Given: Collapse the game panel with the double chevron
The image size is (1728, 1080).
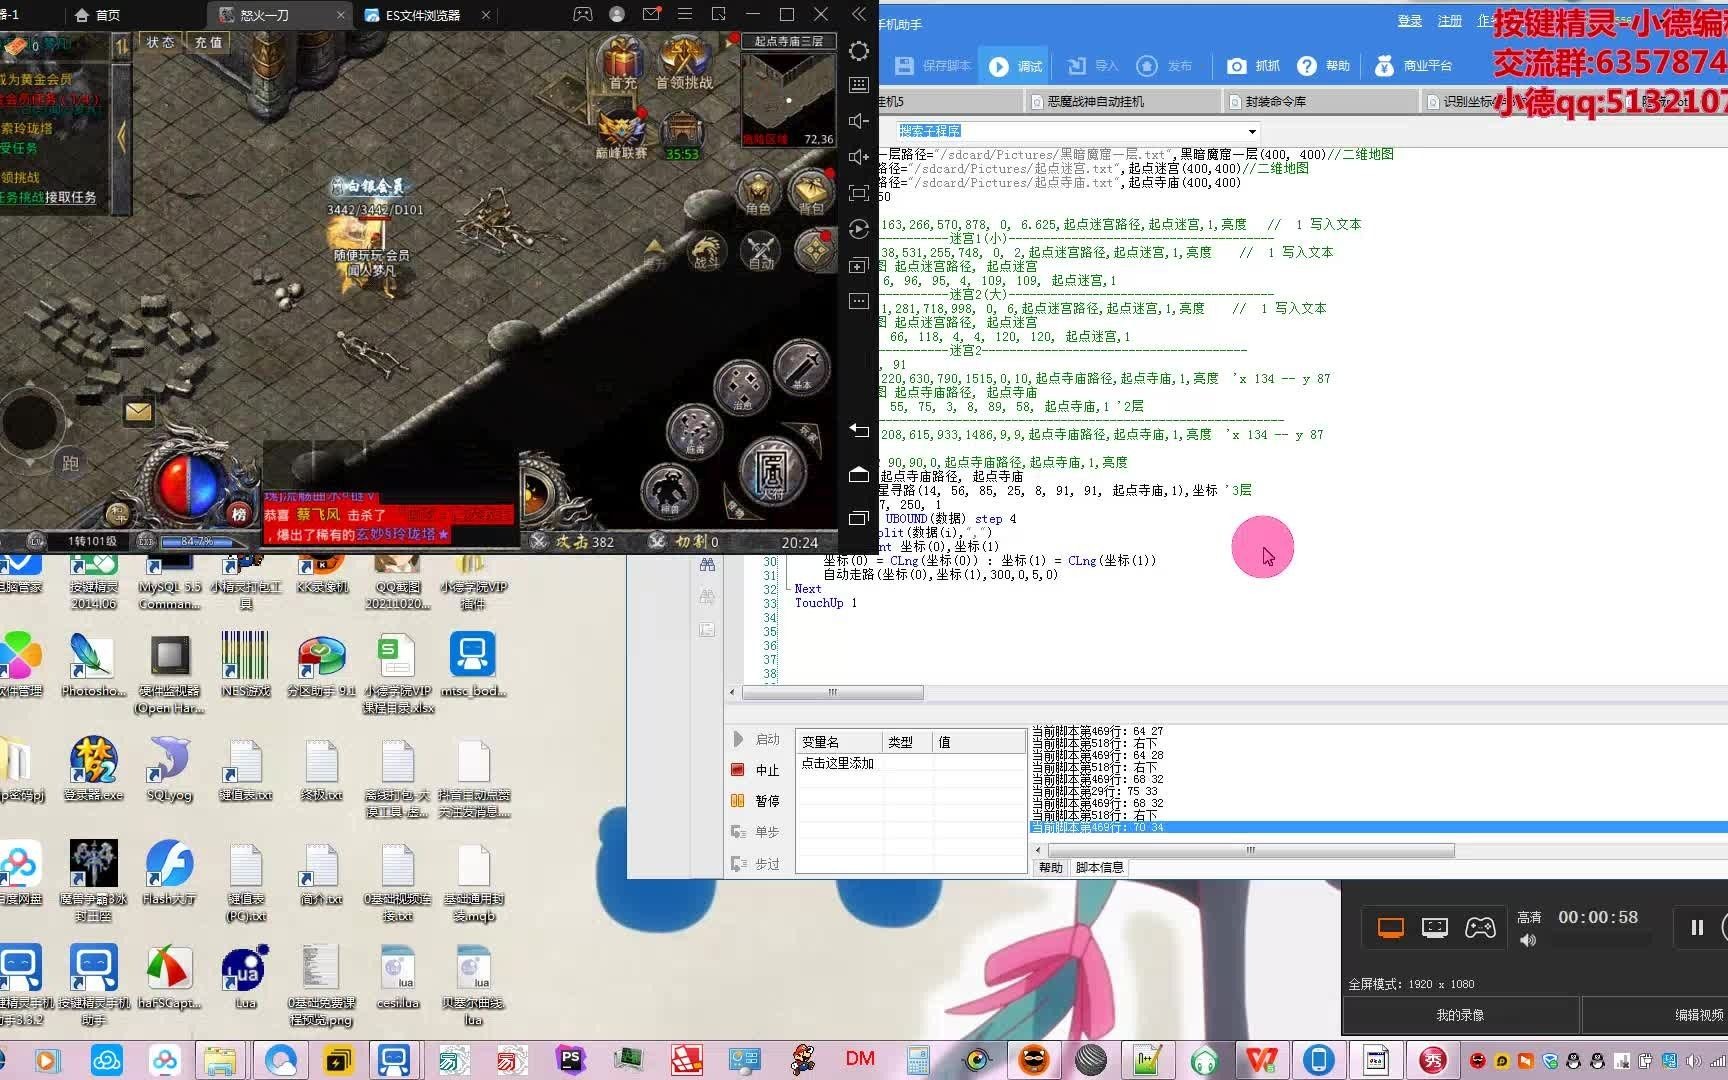Looking at the screenshot, I should pos(858,14).
